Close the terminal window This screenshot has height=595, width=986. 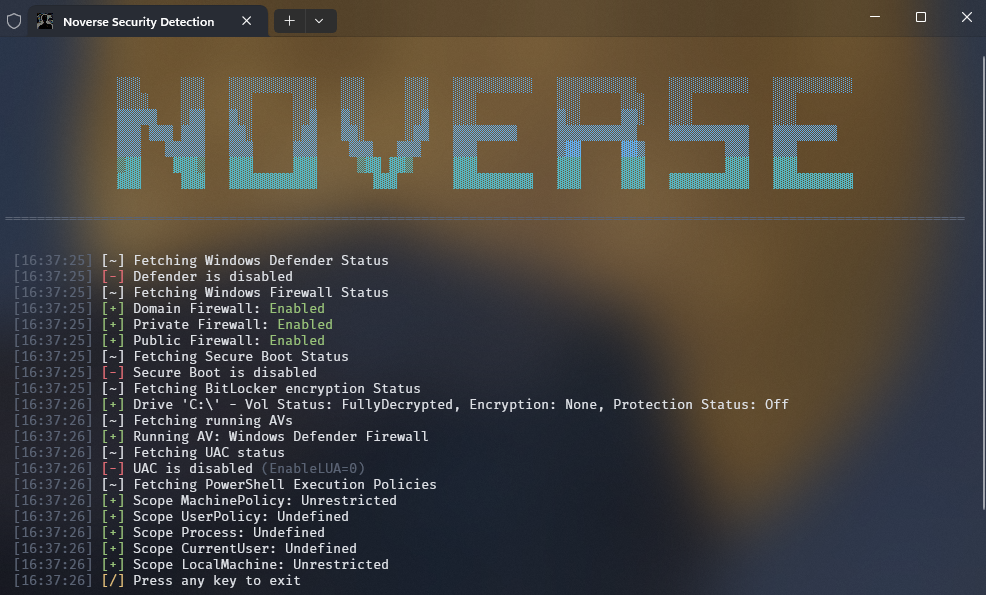pos(967,17)
